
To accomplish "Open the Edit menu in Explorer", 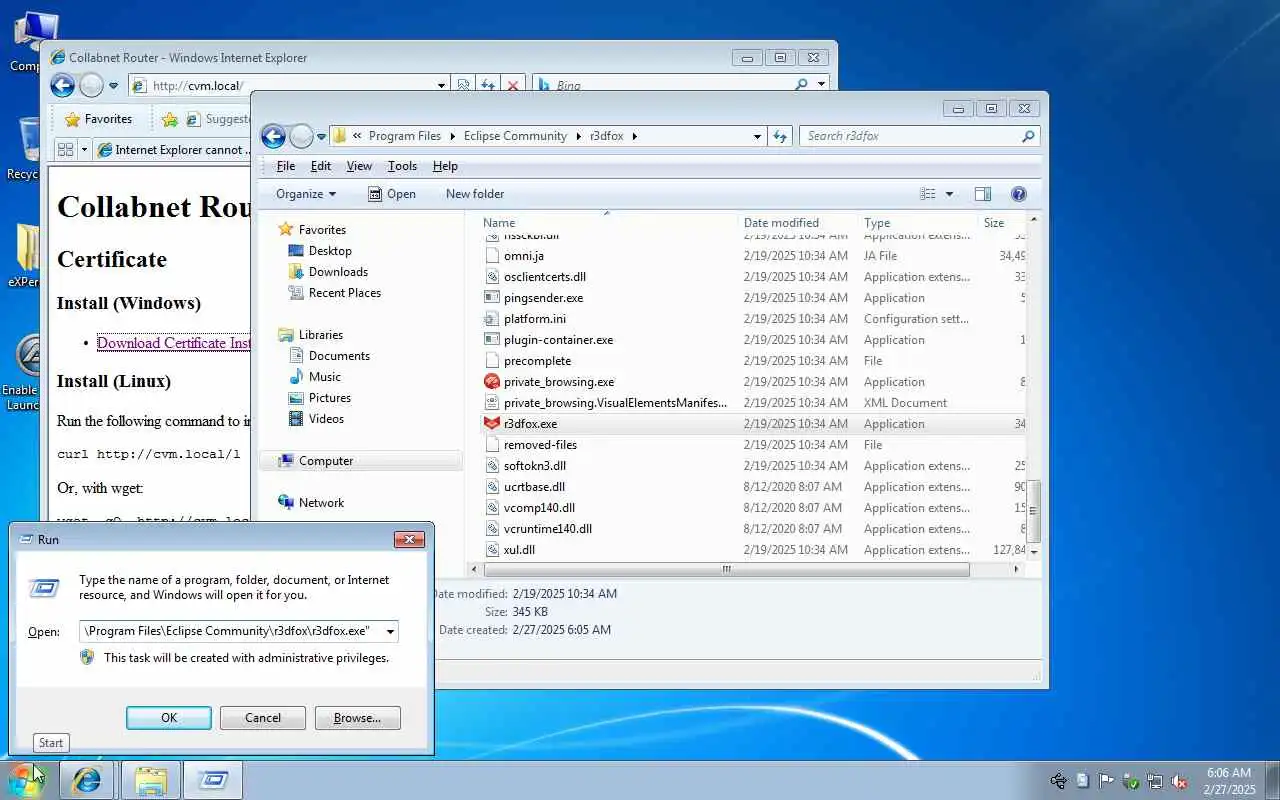I will (x=320, y=166).
